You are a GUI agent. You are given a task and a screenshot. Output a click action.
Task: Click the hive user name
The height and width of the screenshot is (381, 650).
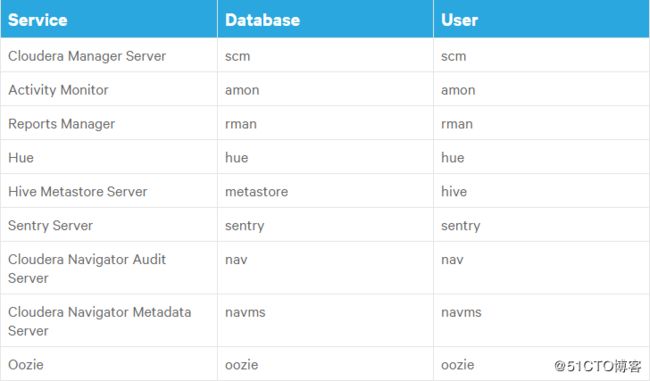coord(454,192)
